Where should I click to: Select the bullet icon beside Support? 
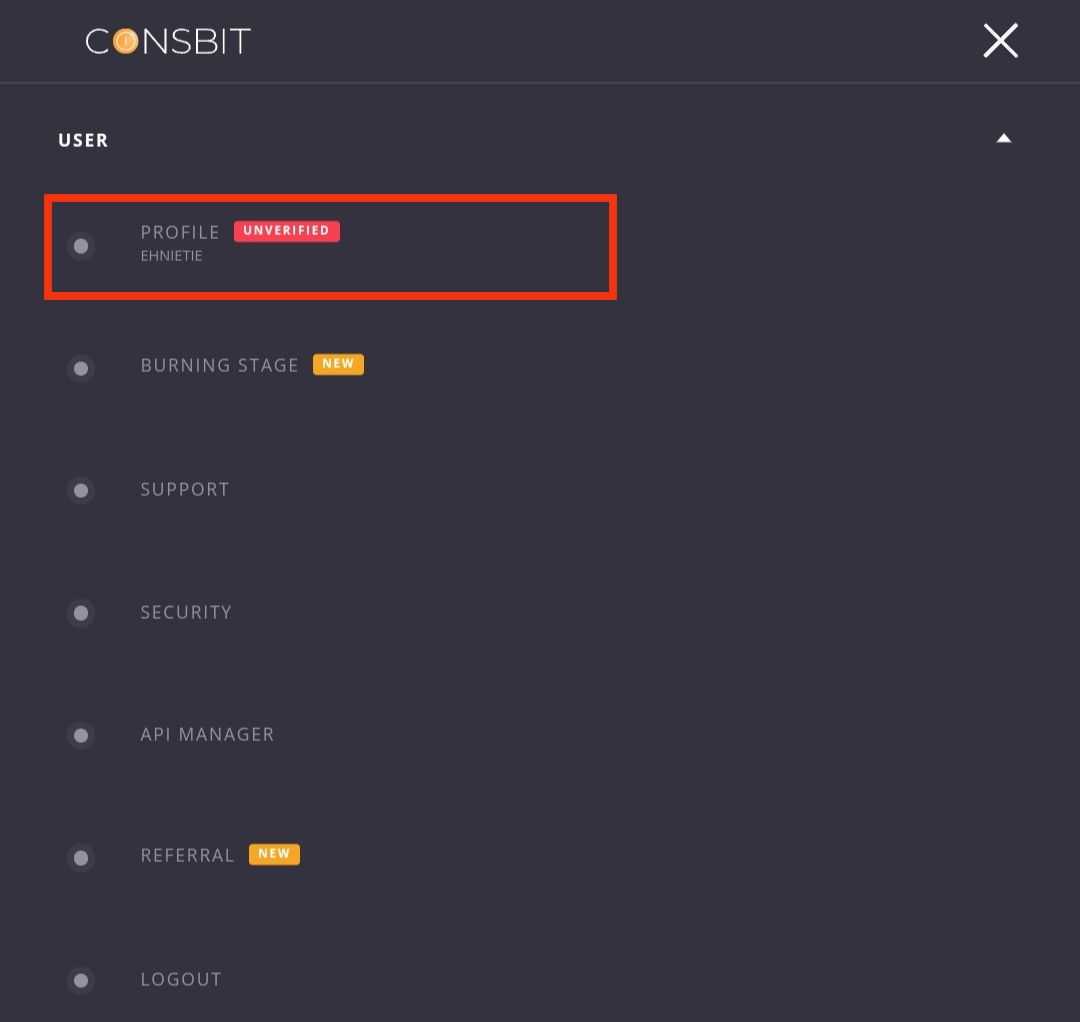[81, 490]
